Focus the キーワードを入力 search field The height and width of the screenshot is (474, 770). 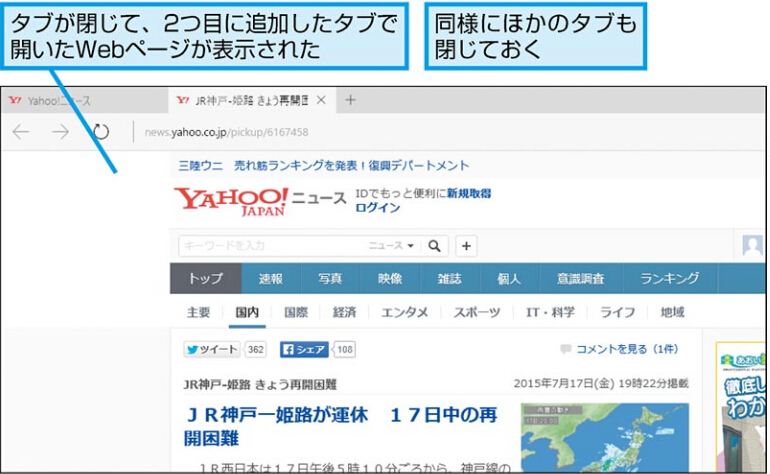[x=272, y=246]
